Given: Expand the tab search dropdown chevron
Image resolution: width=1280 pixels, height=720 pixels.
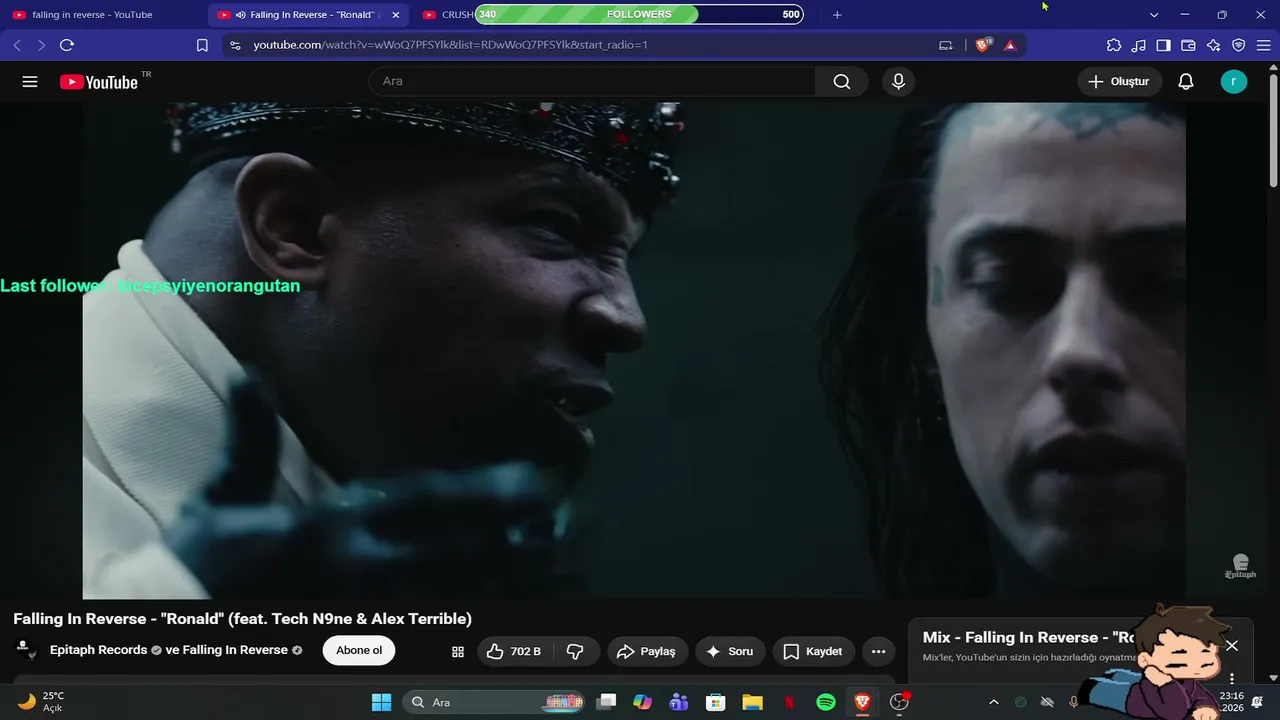Looking at the screenshot, I should tap(1153, 15).
